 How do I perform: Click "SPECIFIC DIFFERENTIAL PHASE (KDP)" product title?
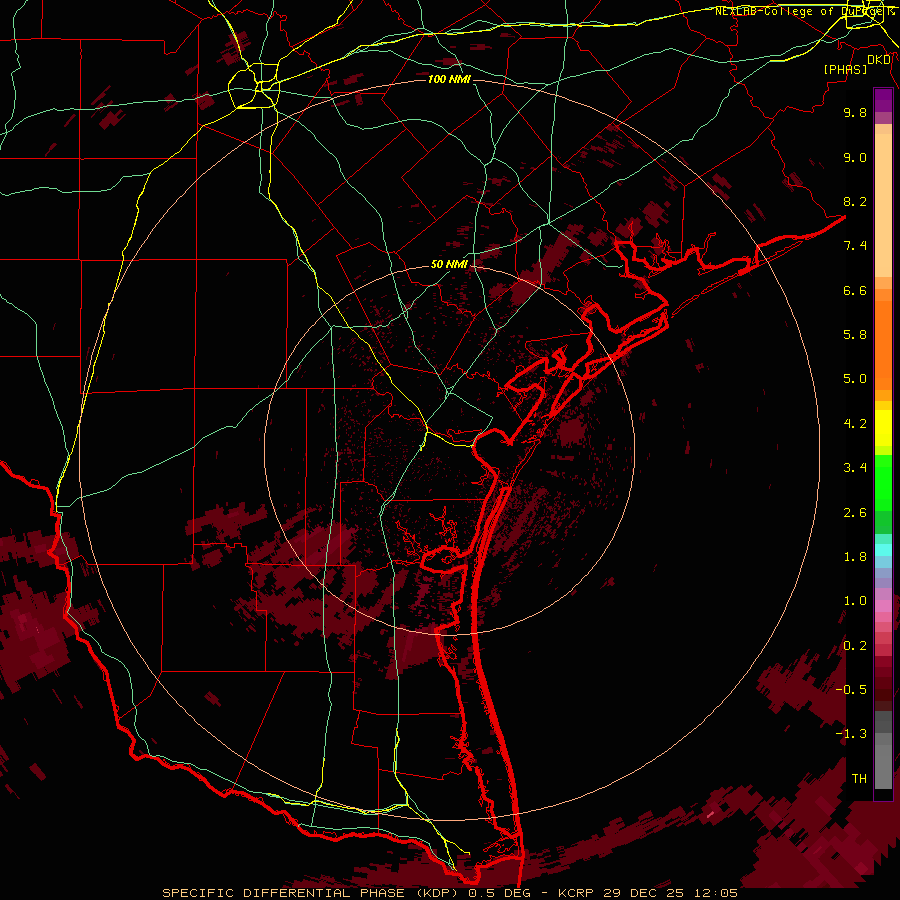tap(312, 893)
